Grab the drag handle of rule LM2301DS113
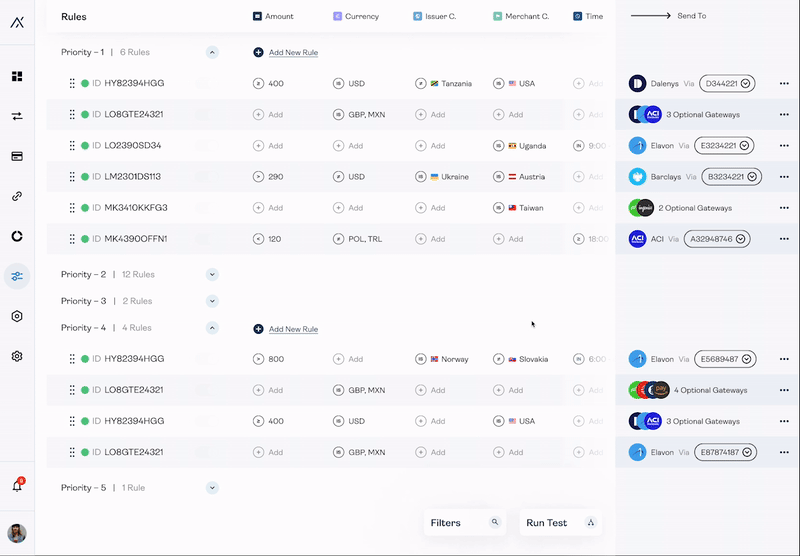800x556 pixels. tap(72, 176)
